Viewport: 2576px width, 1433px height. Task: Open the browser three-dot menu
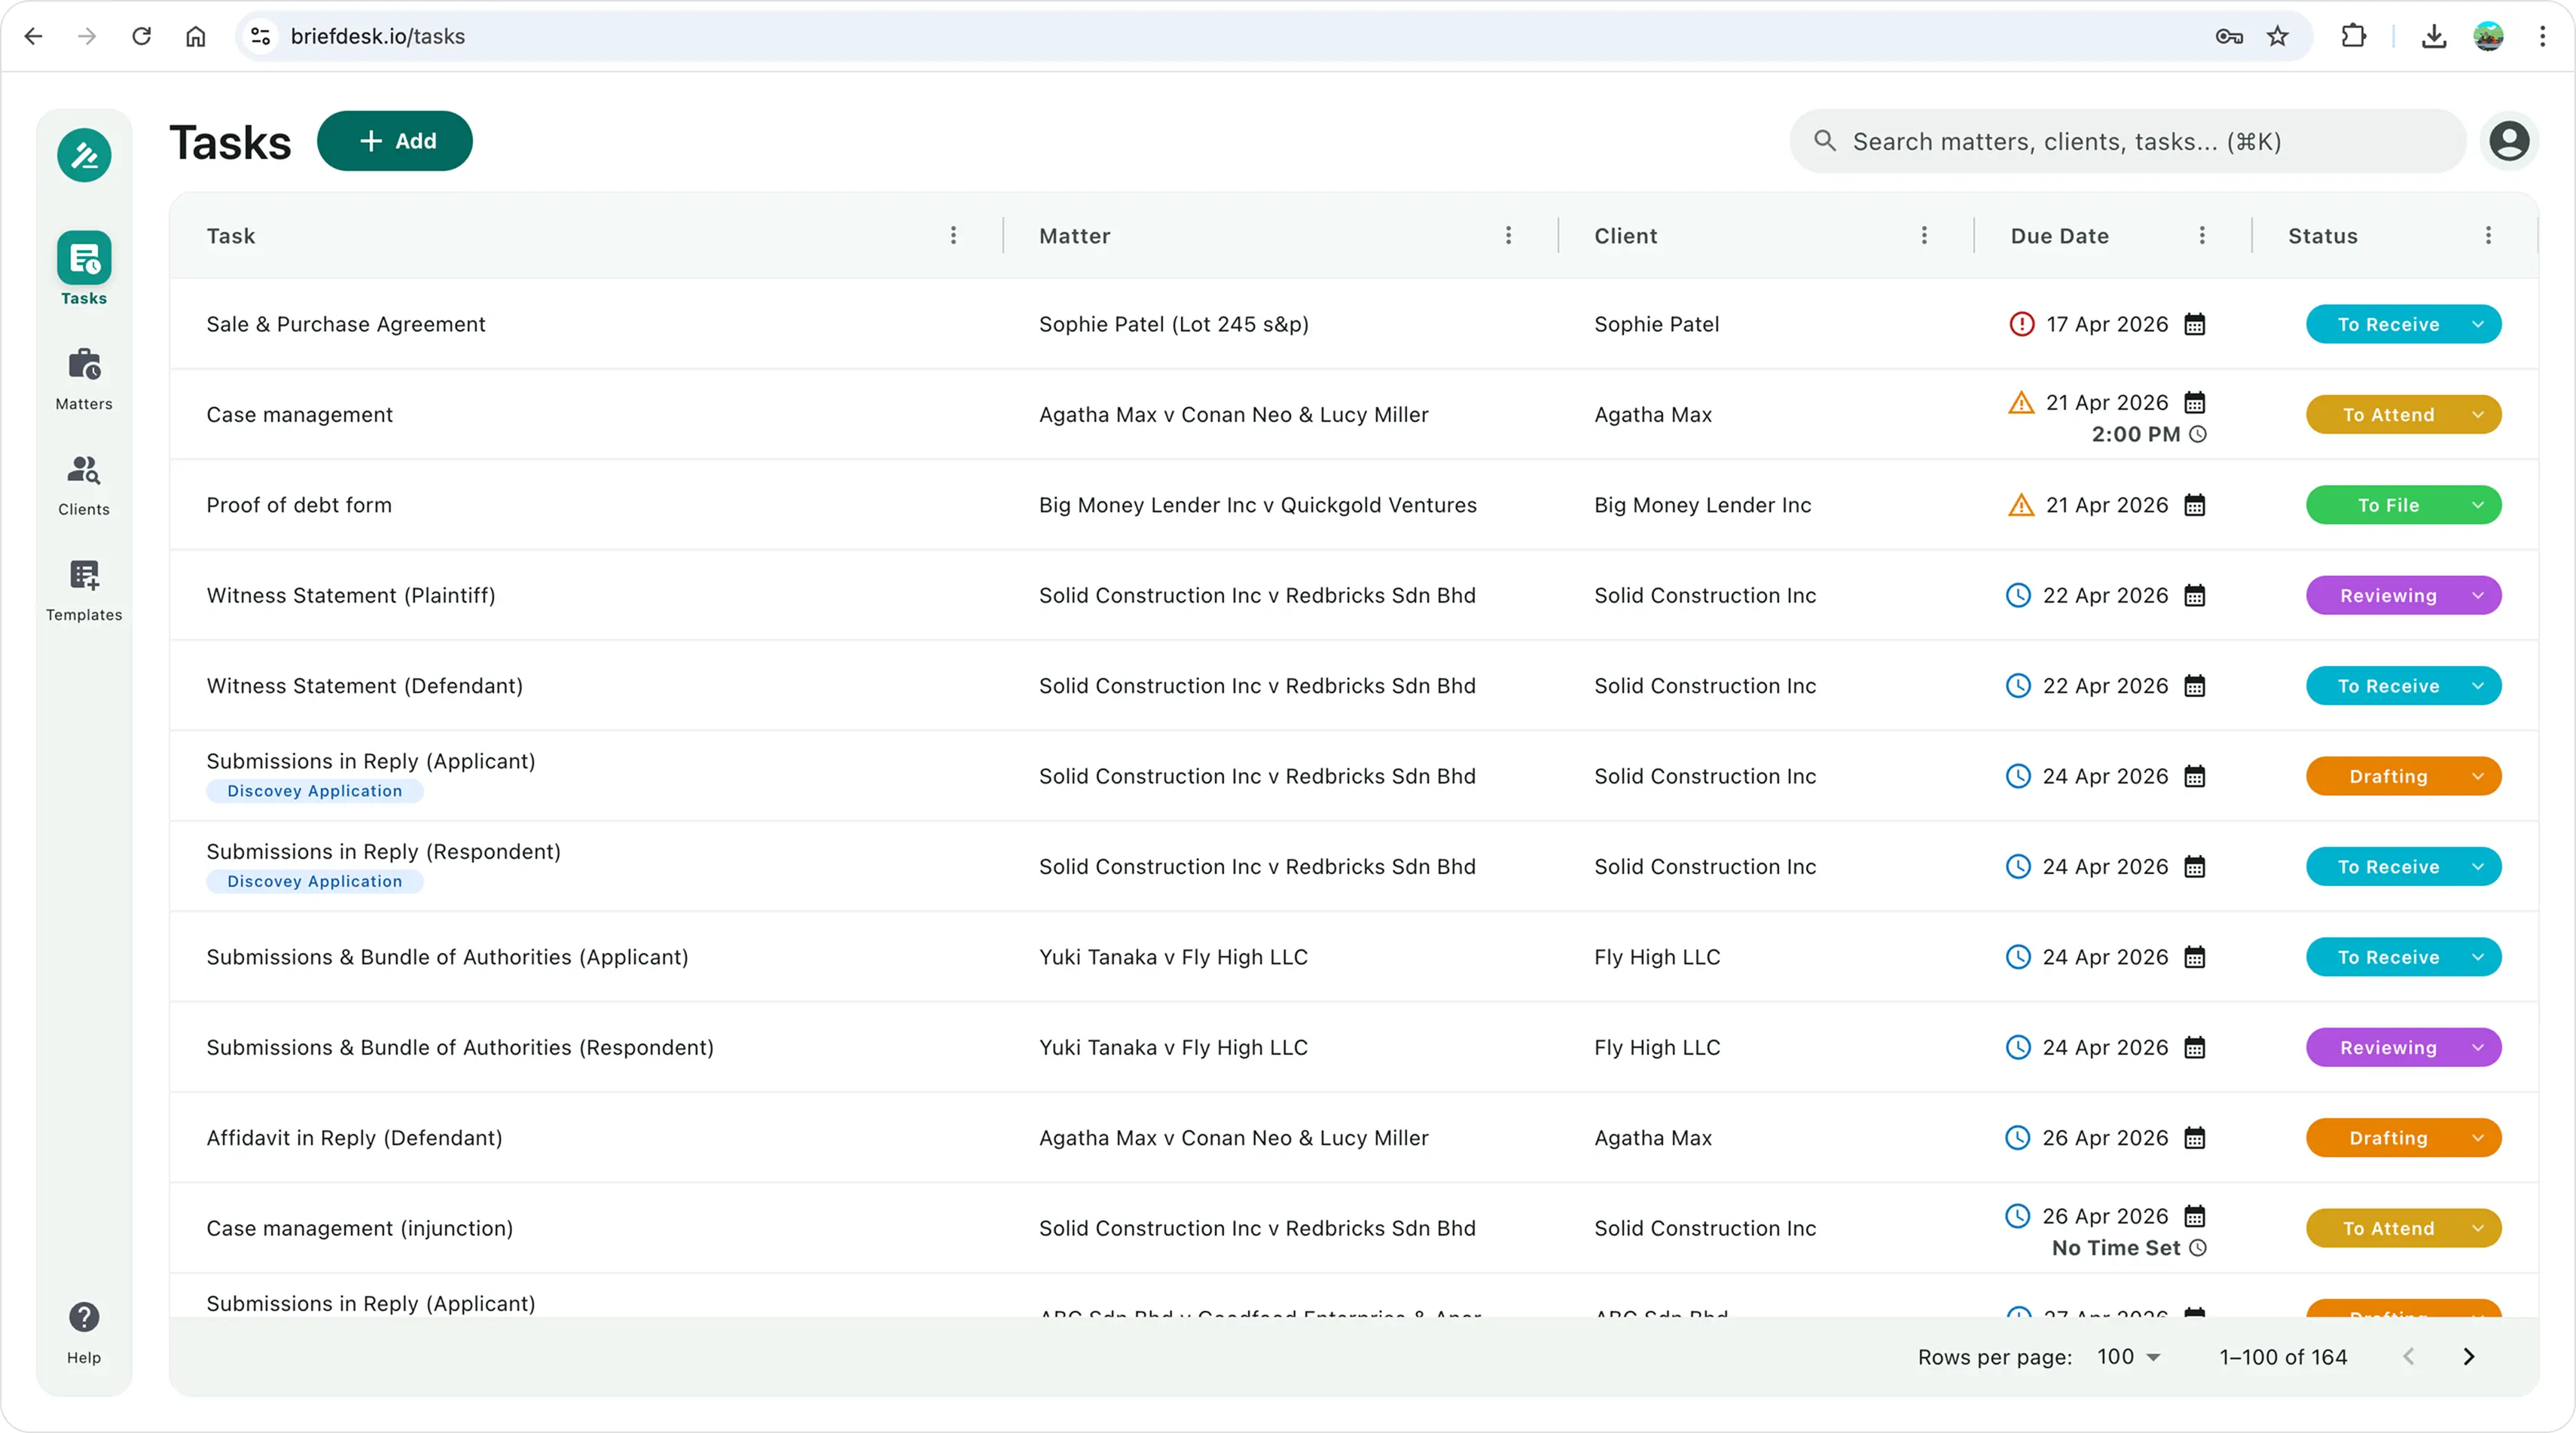point(2542,36)
